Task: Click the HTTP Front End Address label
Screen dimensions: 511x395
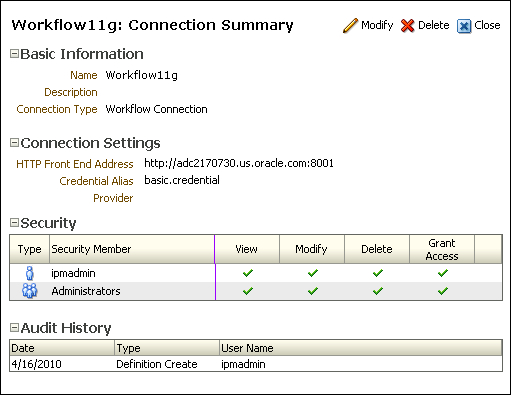Action: click(x=75, y=164)
